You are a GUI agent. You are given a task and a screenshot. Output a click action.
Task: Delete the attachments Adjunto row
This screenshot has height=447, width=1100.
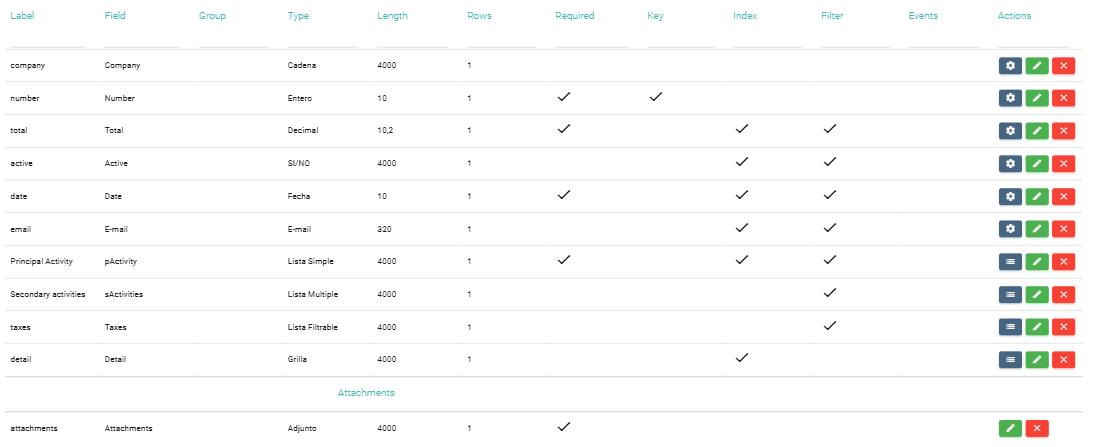1037,428
